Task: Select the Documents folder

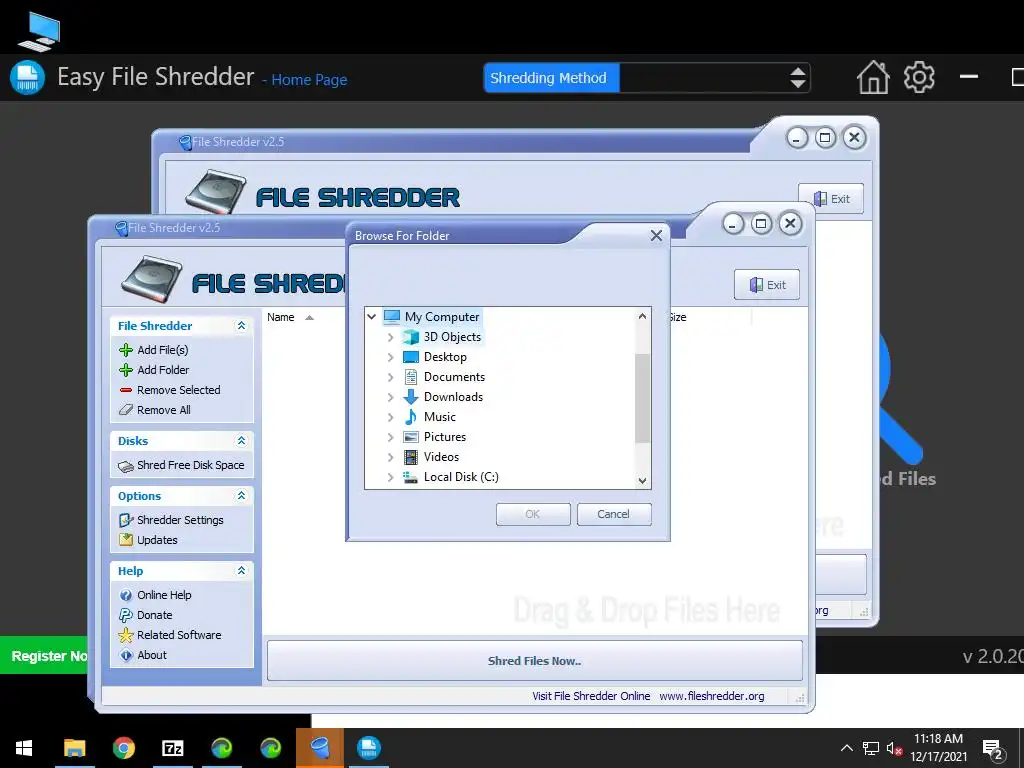Action: point(454,377)
